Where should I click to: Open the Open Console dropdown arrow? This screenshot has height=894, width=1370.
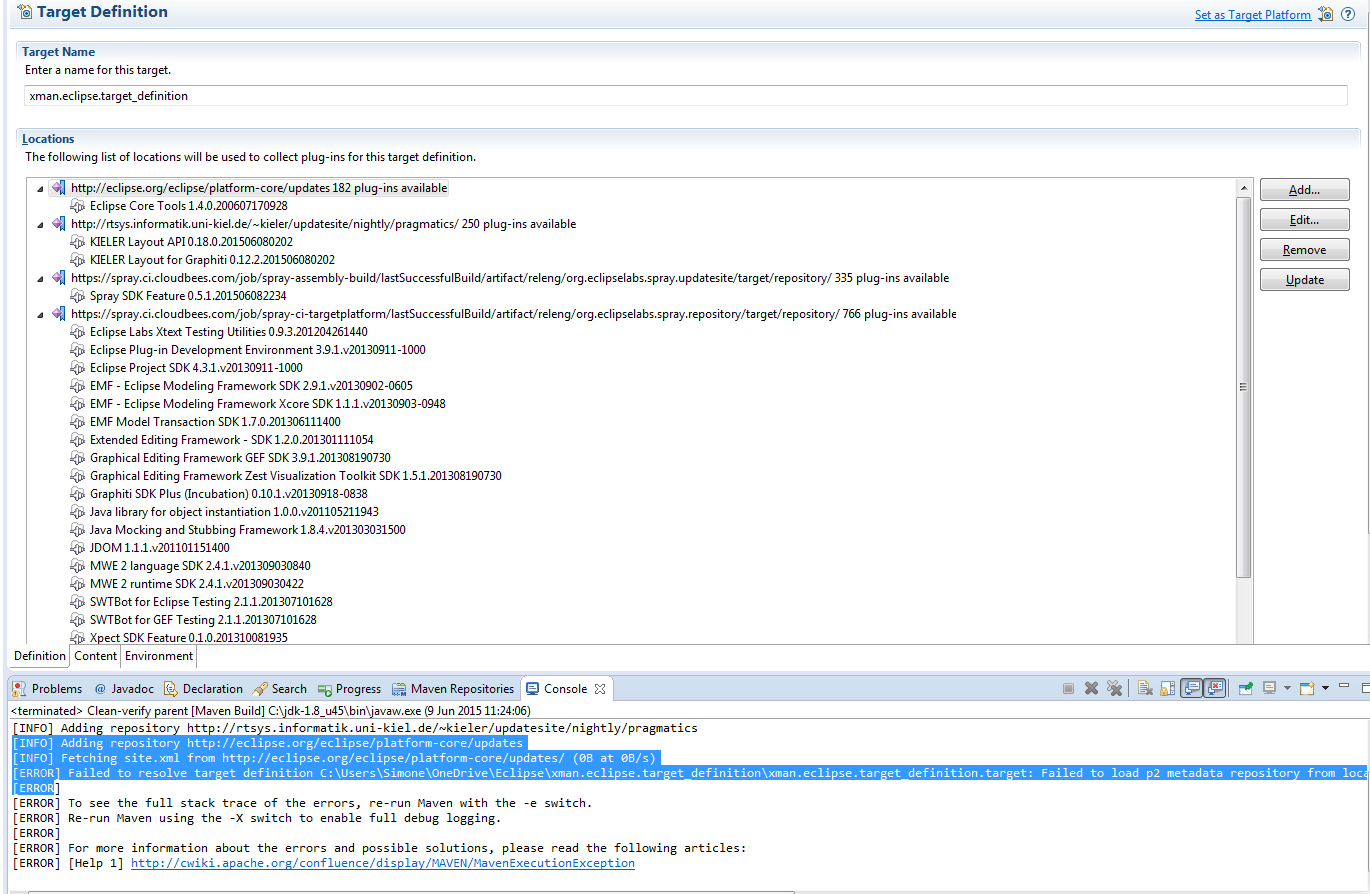coord(1325,688)
